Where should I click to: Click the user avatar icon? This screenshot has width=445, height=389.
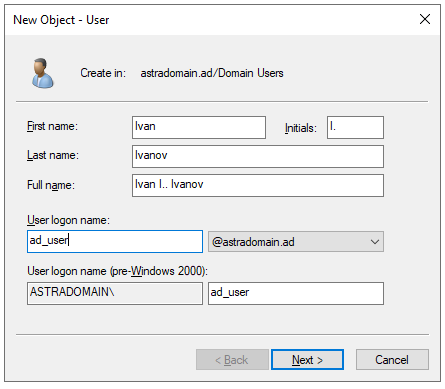click(x=42, y=73)
